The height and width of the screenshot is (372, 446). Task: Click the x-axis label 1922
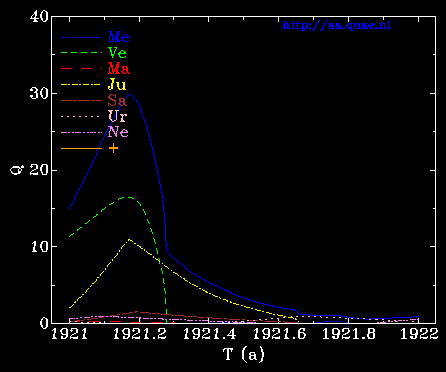419,334
